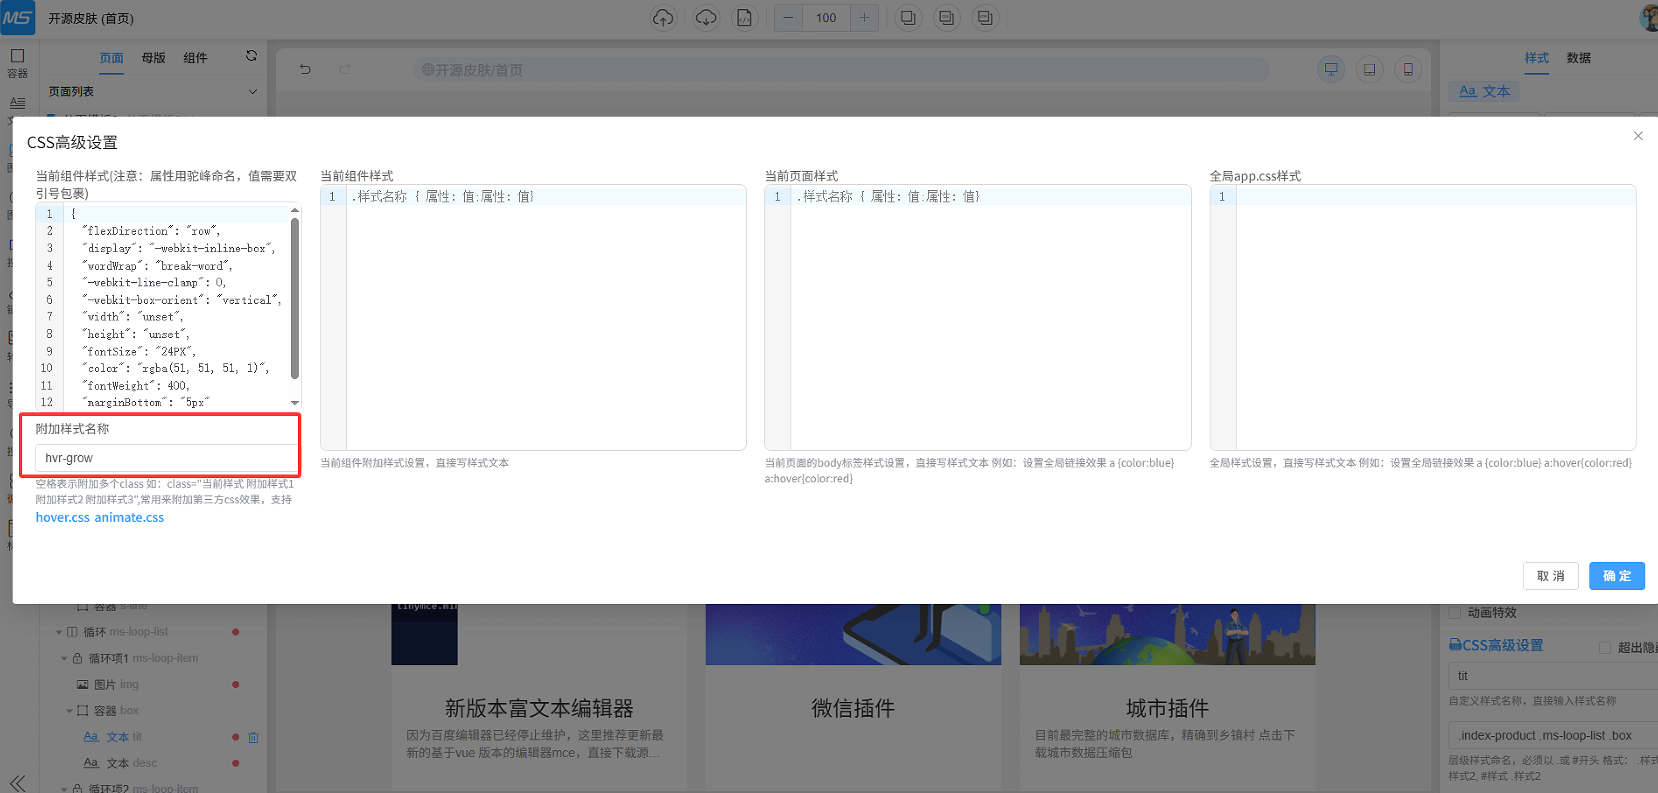
Task: Click the undo arrow icon
Action: pos(305,70)
